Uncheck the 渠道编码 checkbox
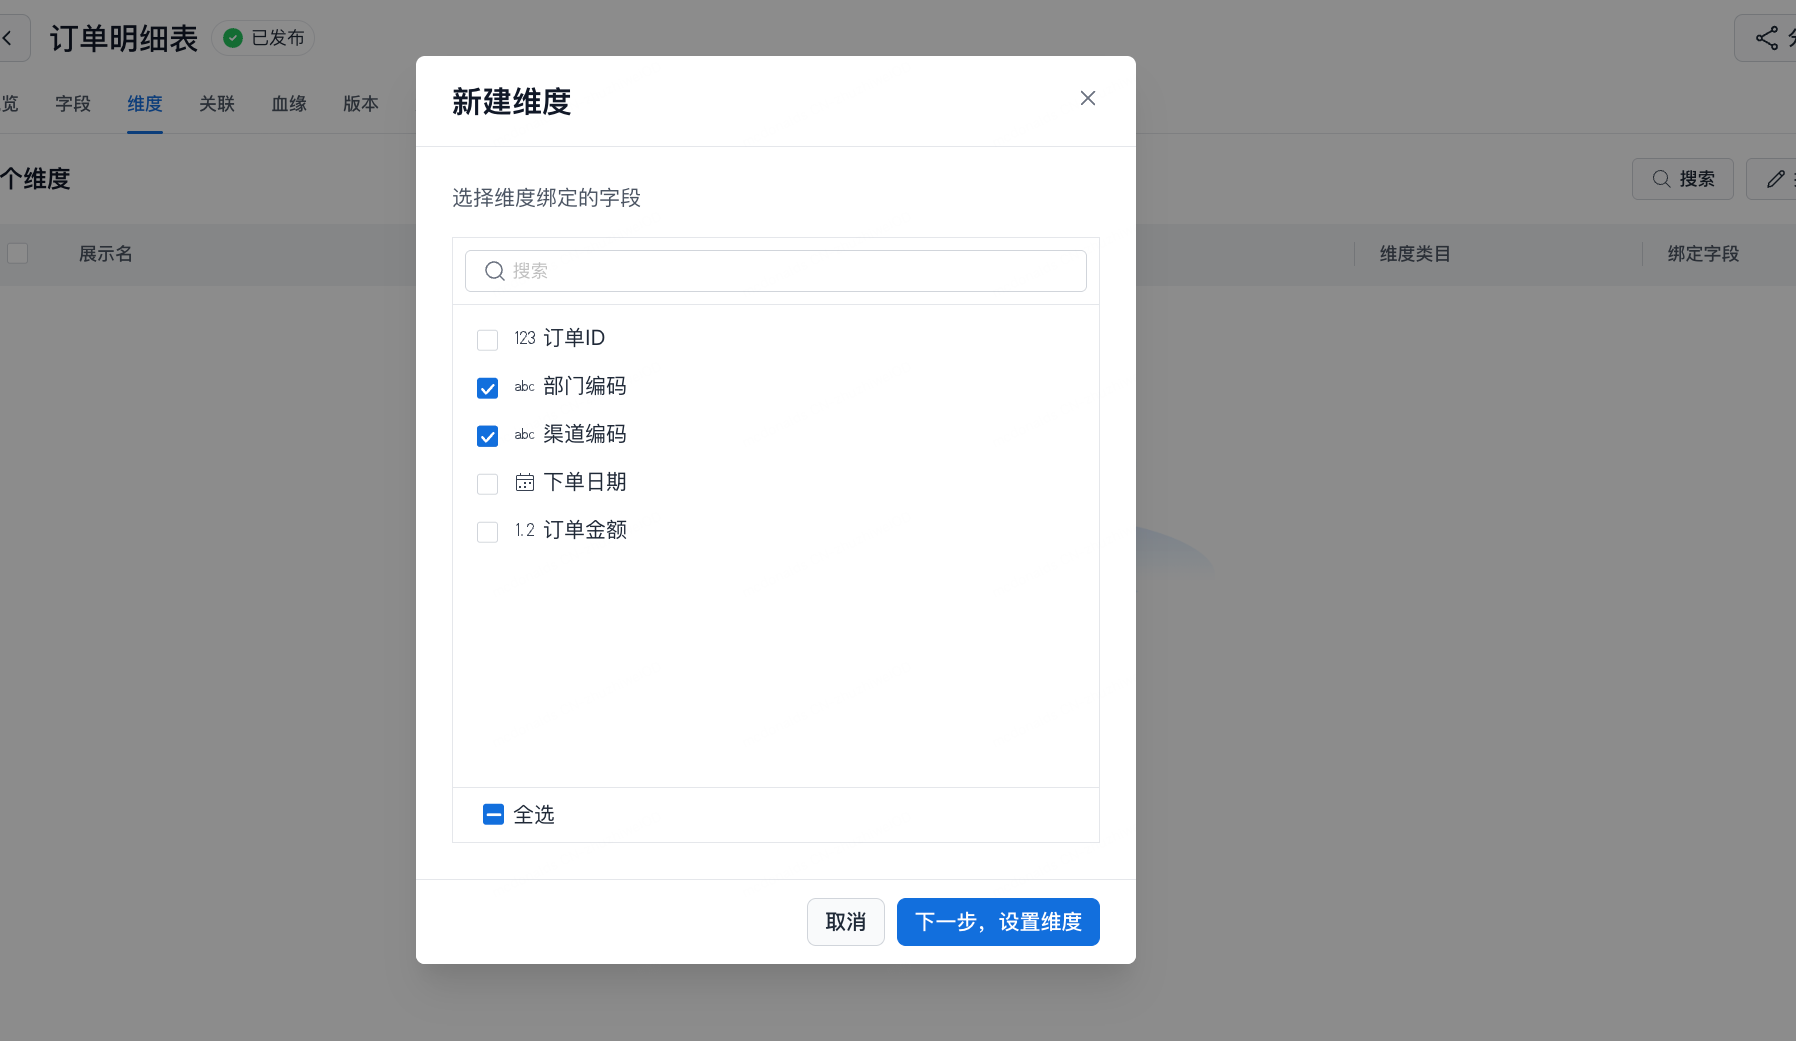 coord(488,436)
